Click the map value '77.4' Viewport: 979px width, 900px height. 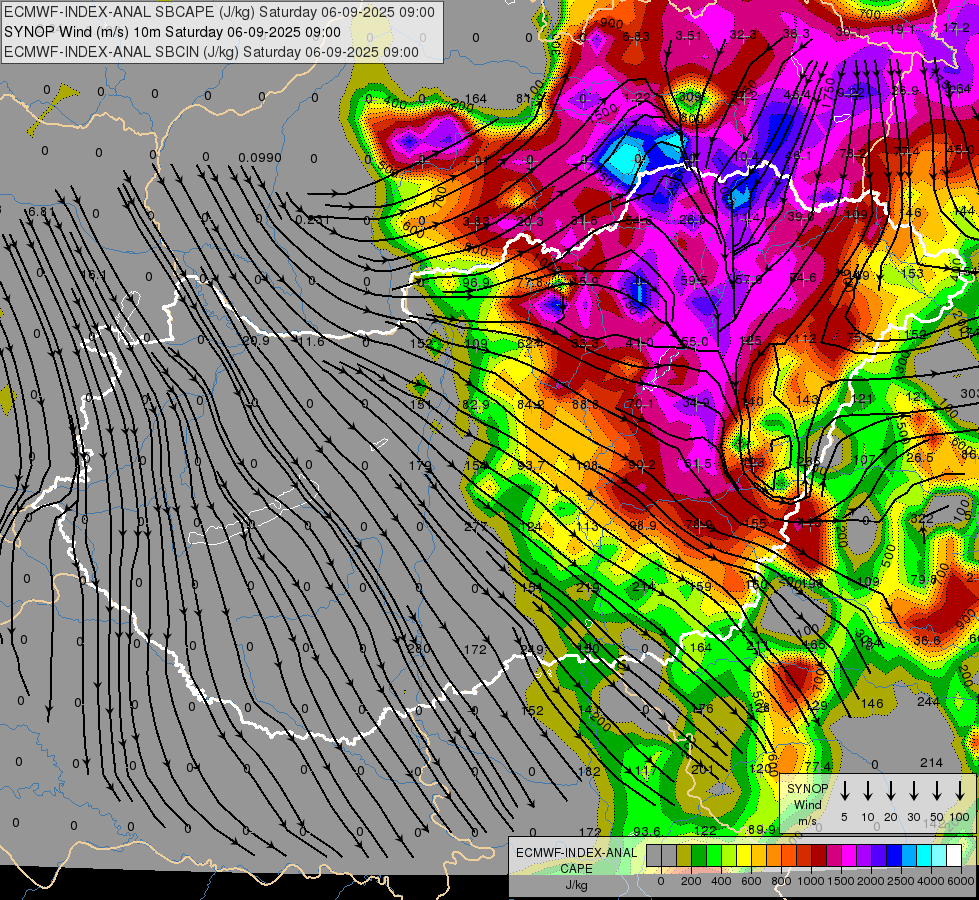click(x=818, y=766)
